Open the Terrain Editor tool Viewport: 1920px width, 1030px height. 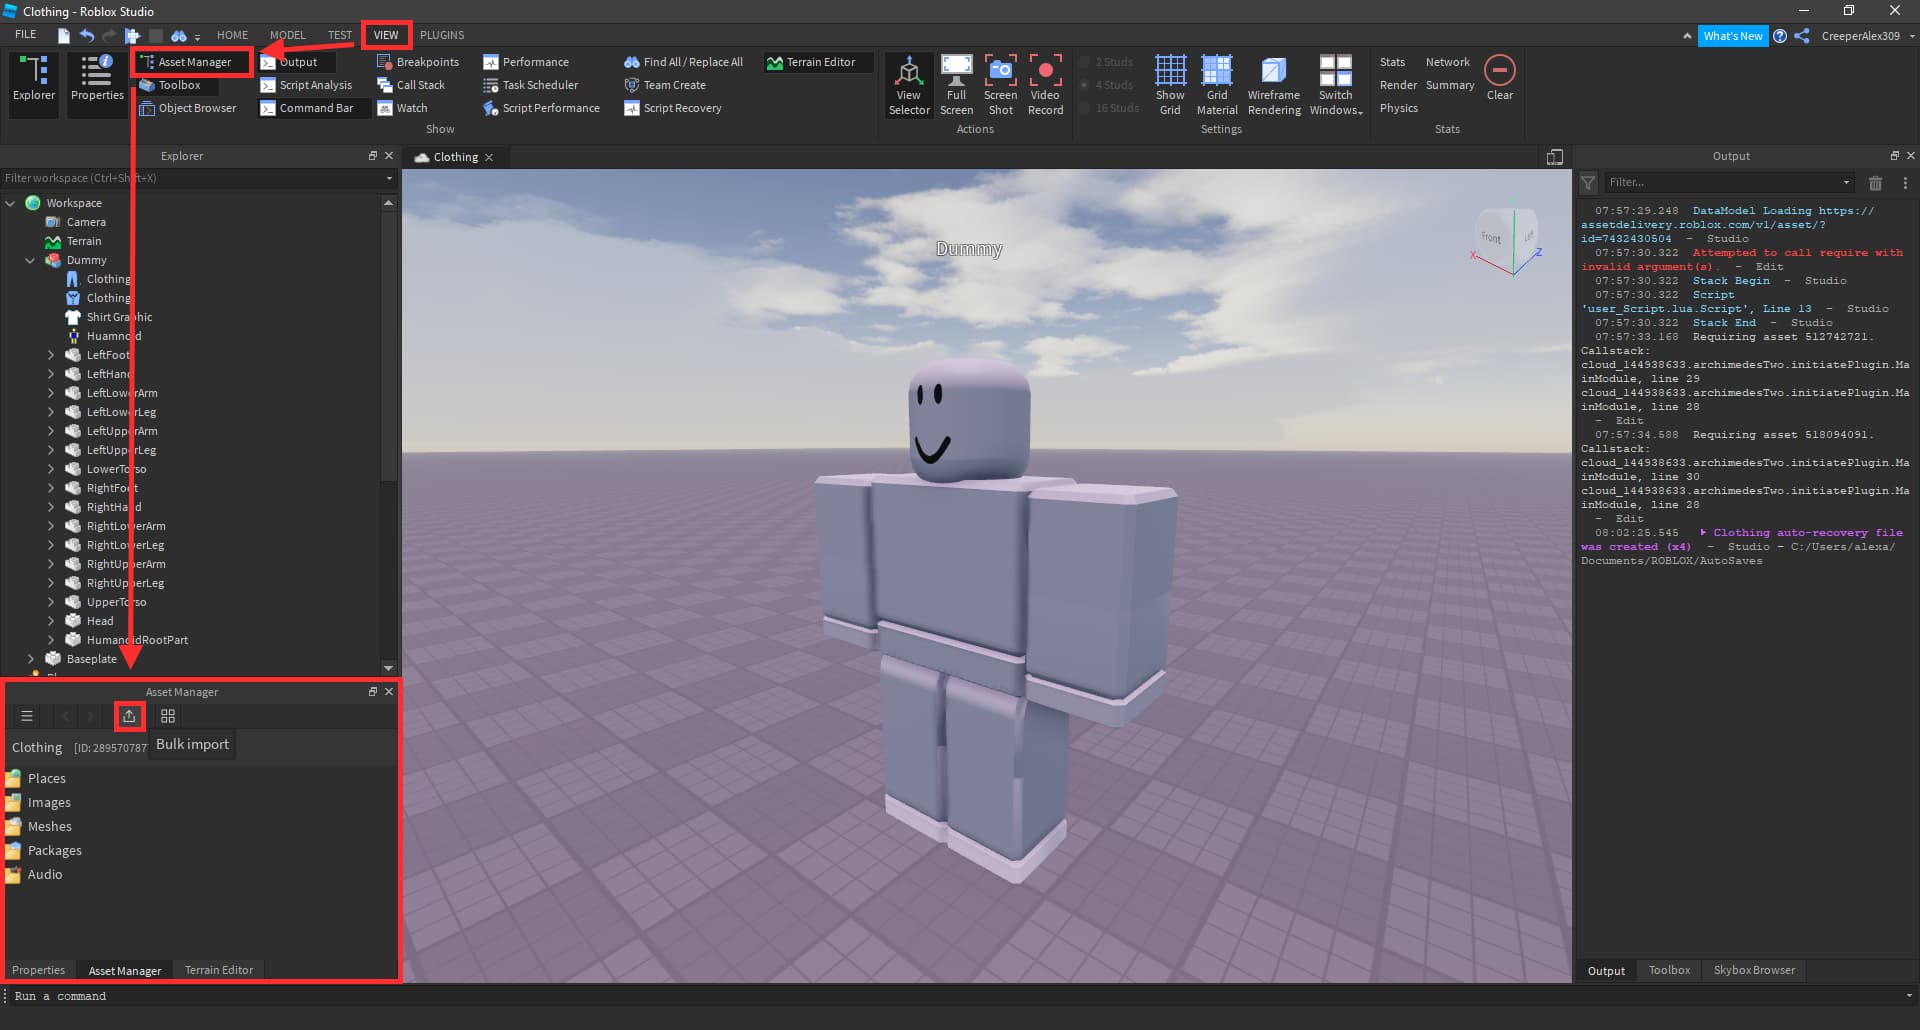pos(817,61)
